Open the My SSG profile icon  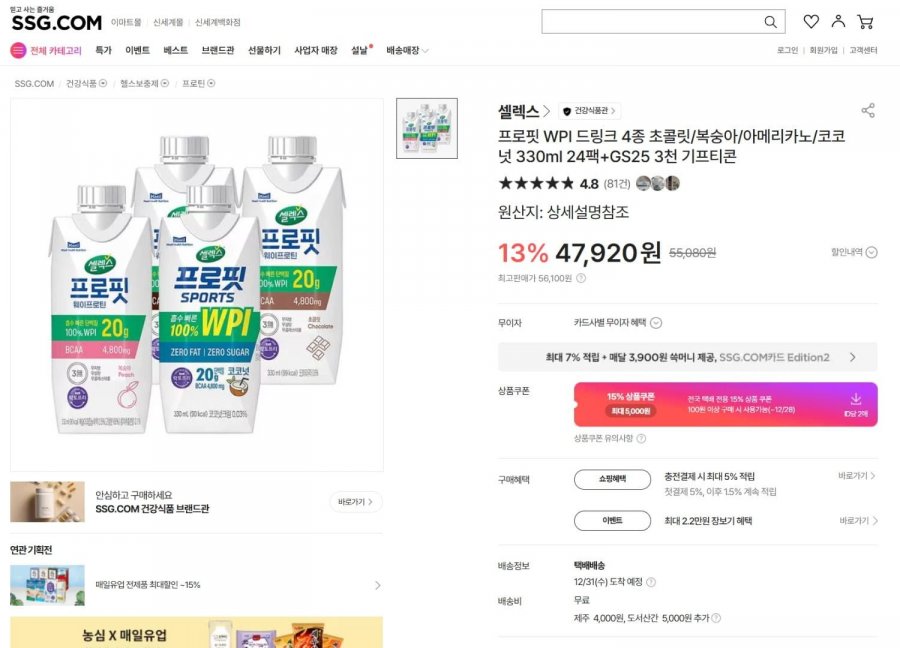(x=838, y=22)
